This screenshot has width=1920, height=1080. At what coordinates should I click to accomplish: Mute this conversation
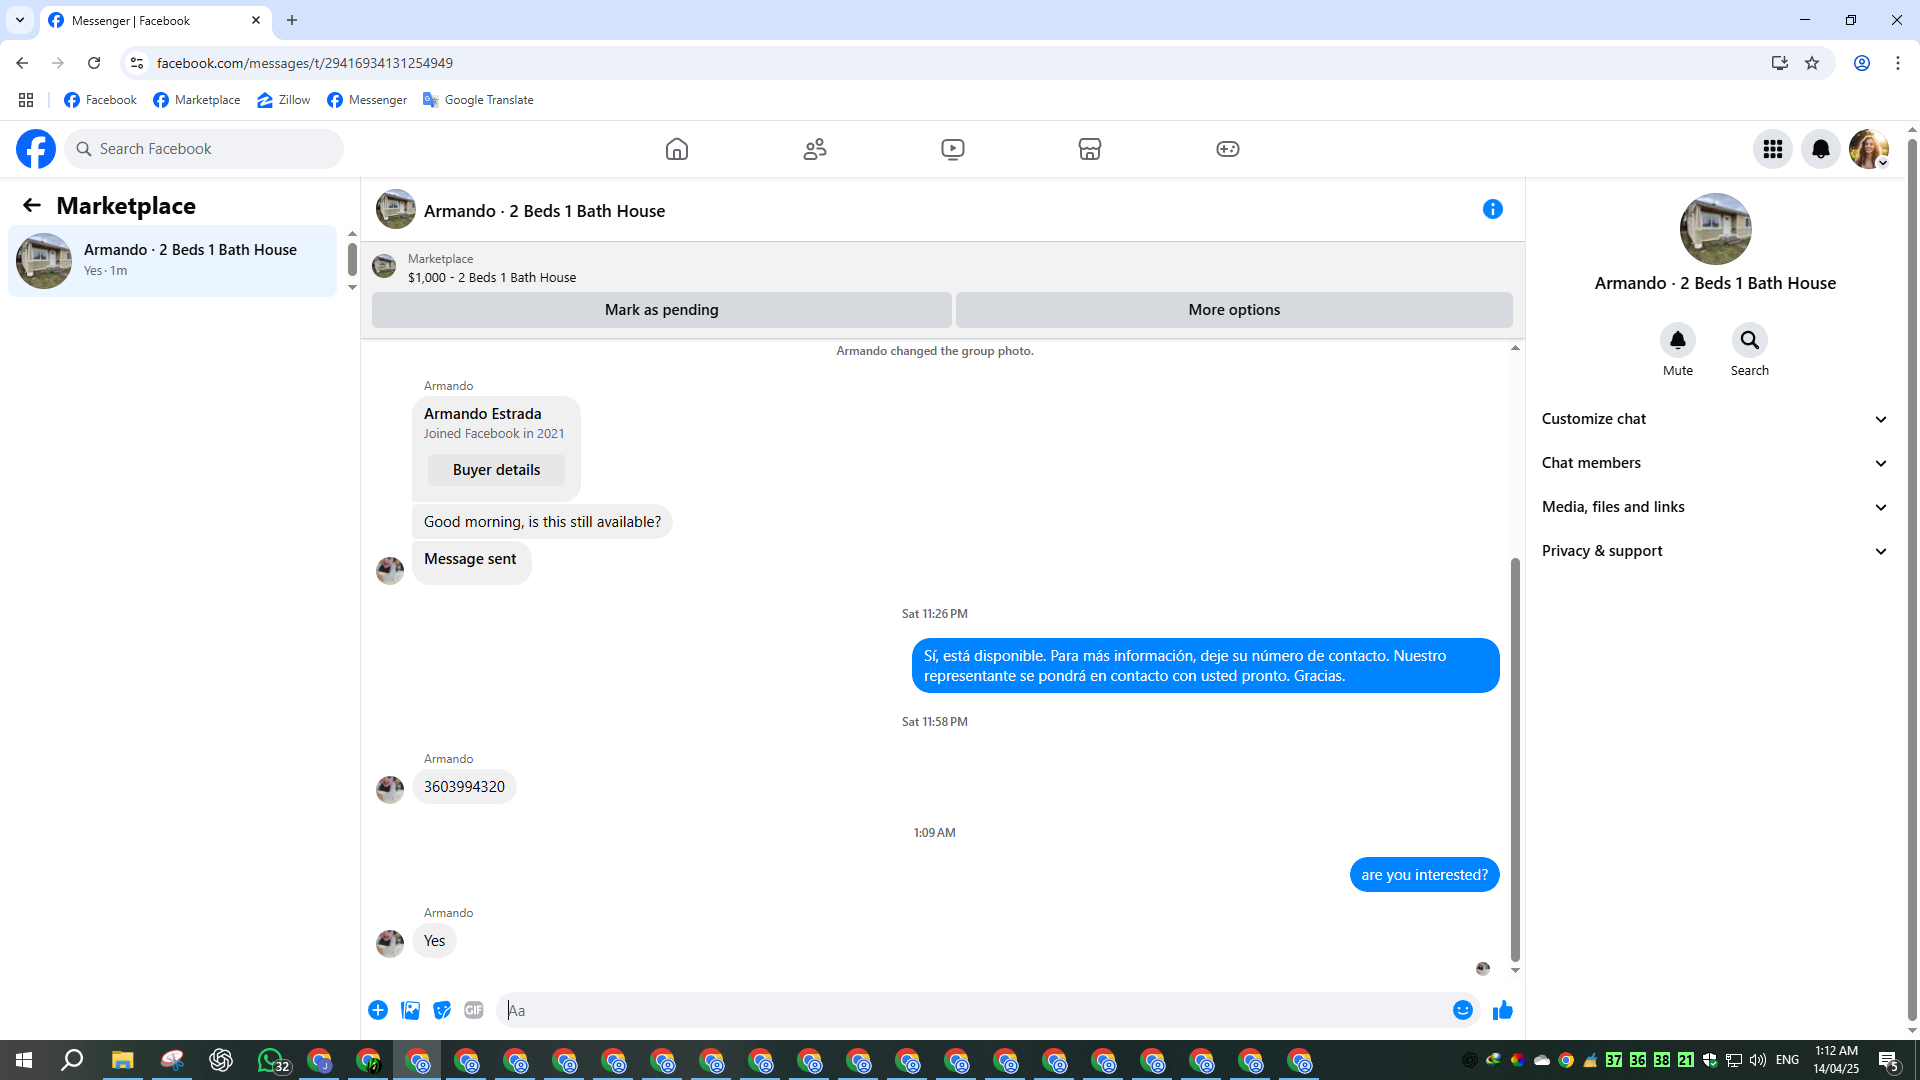1677,341
